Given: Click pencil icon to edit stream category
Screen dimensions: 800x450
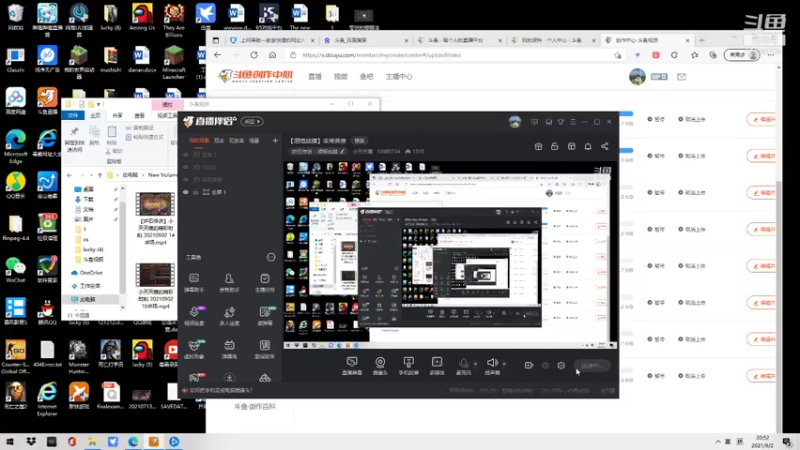Looking at the screenshot, I should (x=342, y=152).
